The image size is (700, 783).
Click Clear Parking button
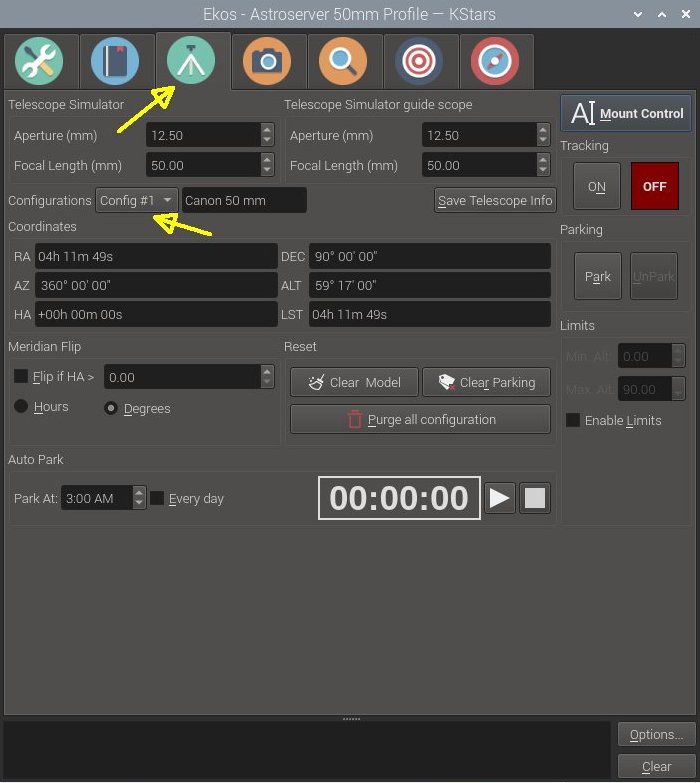[x=487, y=383]
